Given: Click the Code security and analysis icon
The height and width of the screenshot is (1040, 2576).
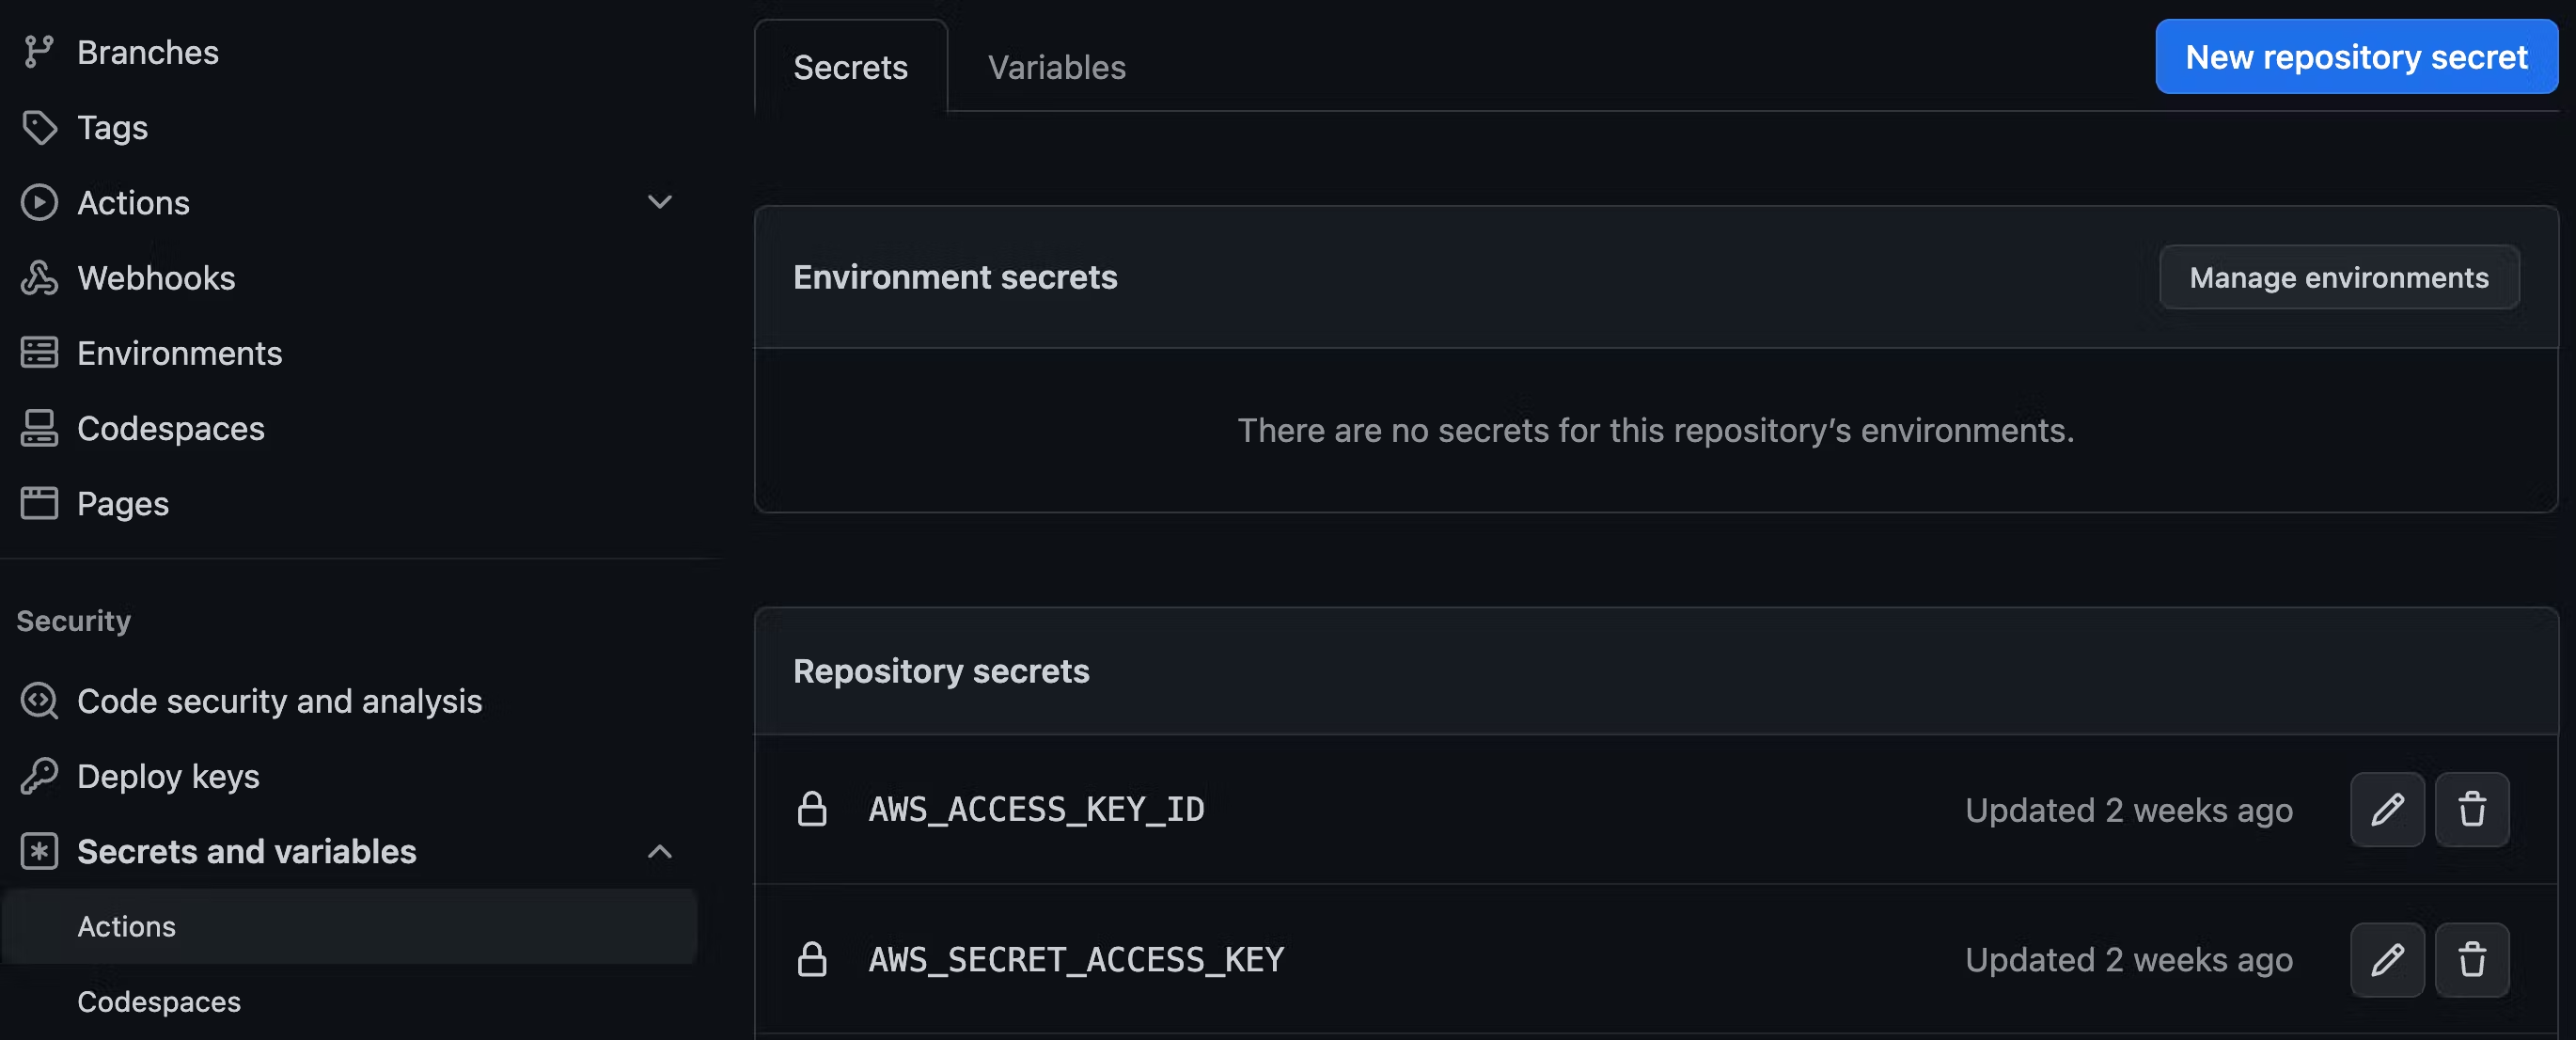Looking at the screenshot, I should [39, 701].
